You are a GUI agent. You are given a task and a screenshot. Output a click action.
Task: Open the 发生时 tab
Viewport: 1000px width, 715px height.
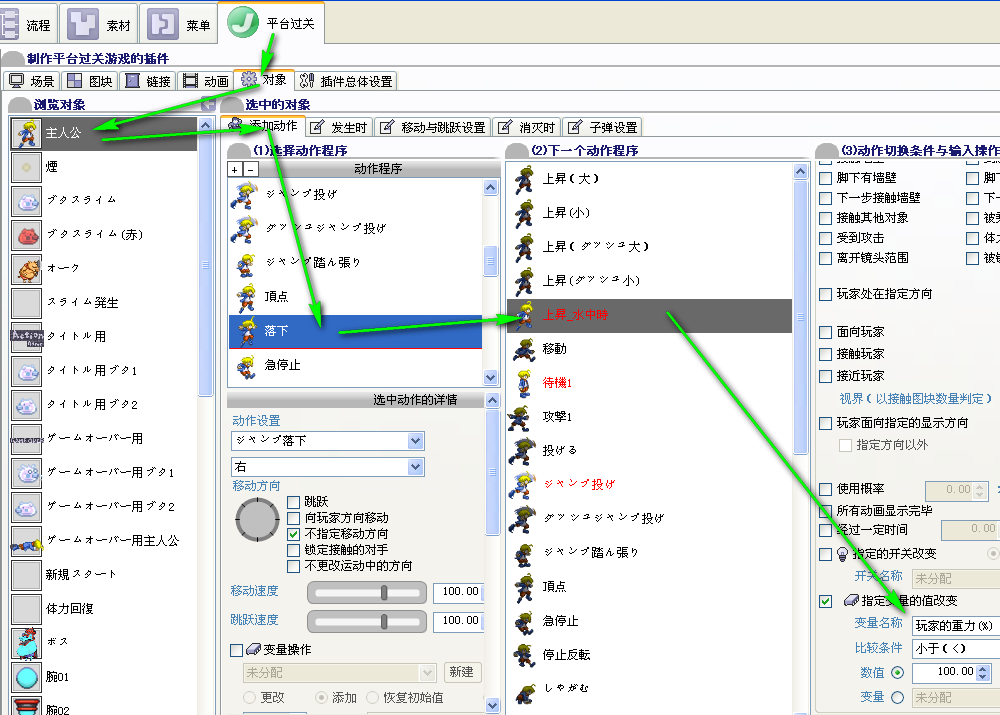point(339,128)
